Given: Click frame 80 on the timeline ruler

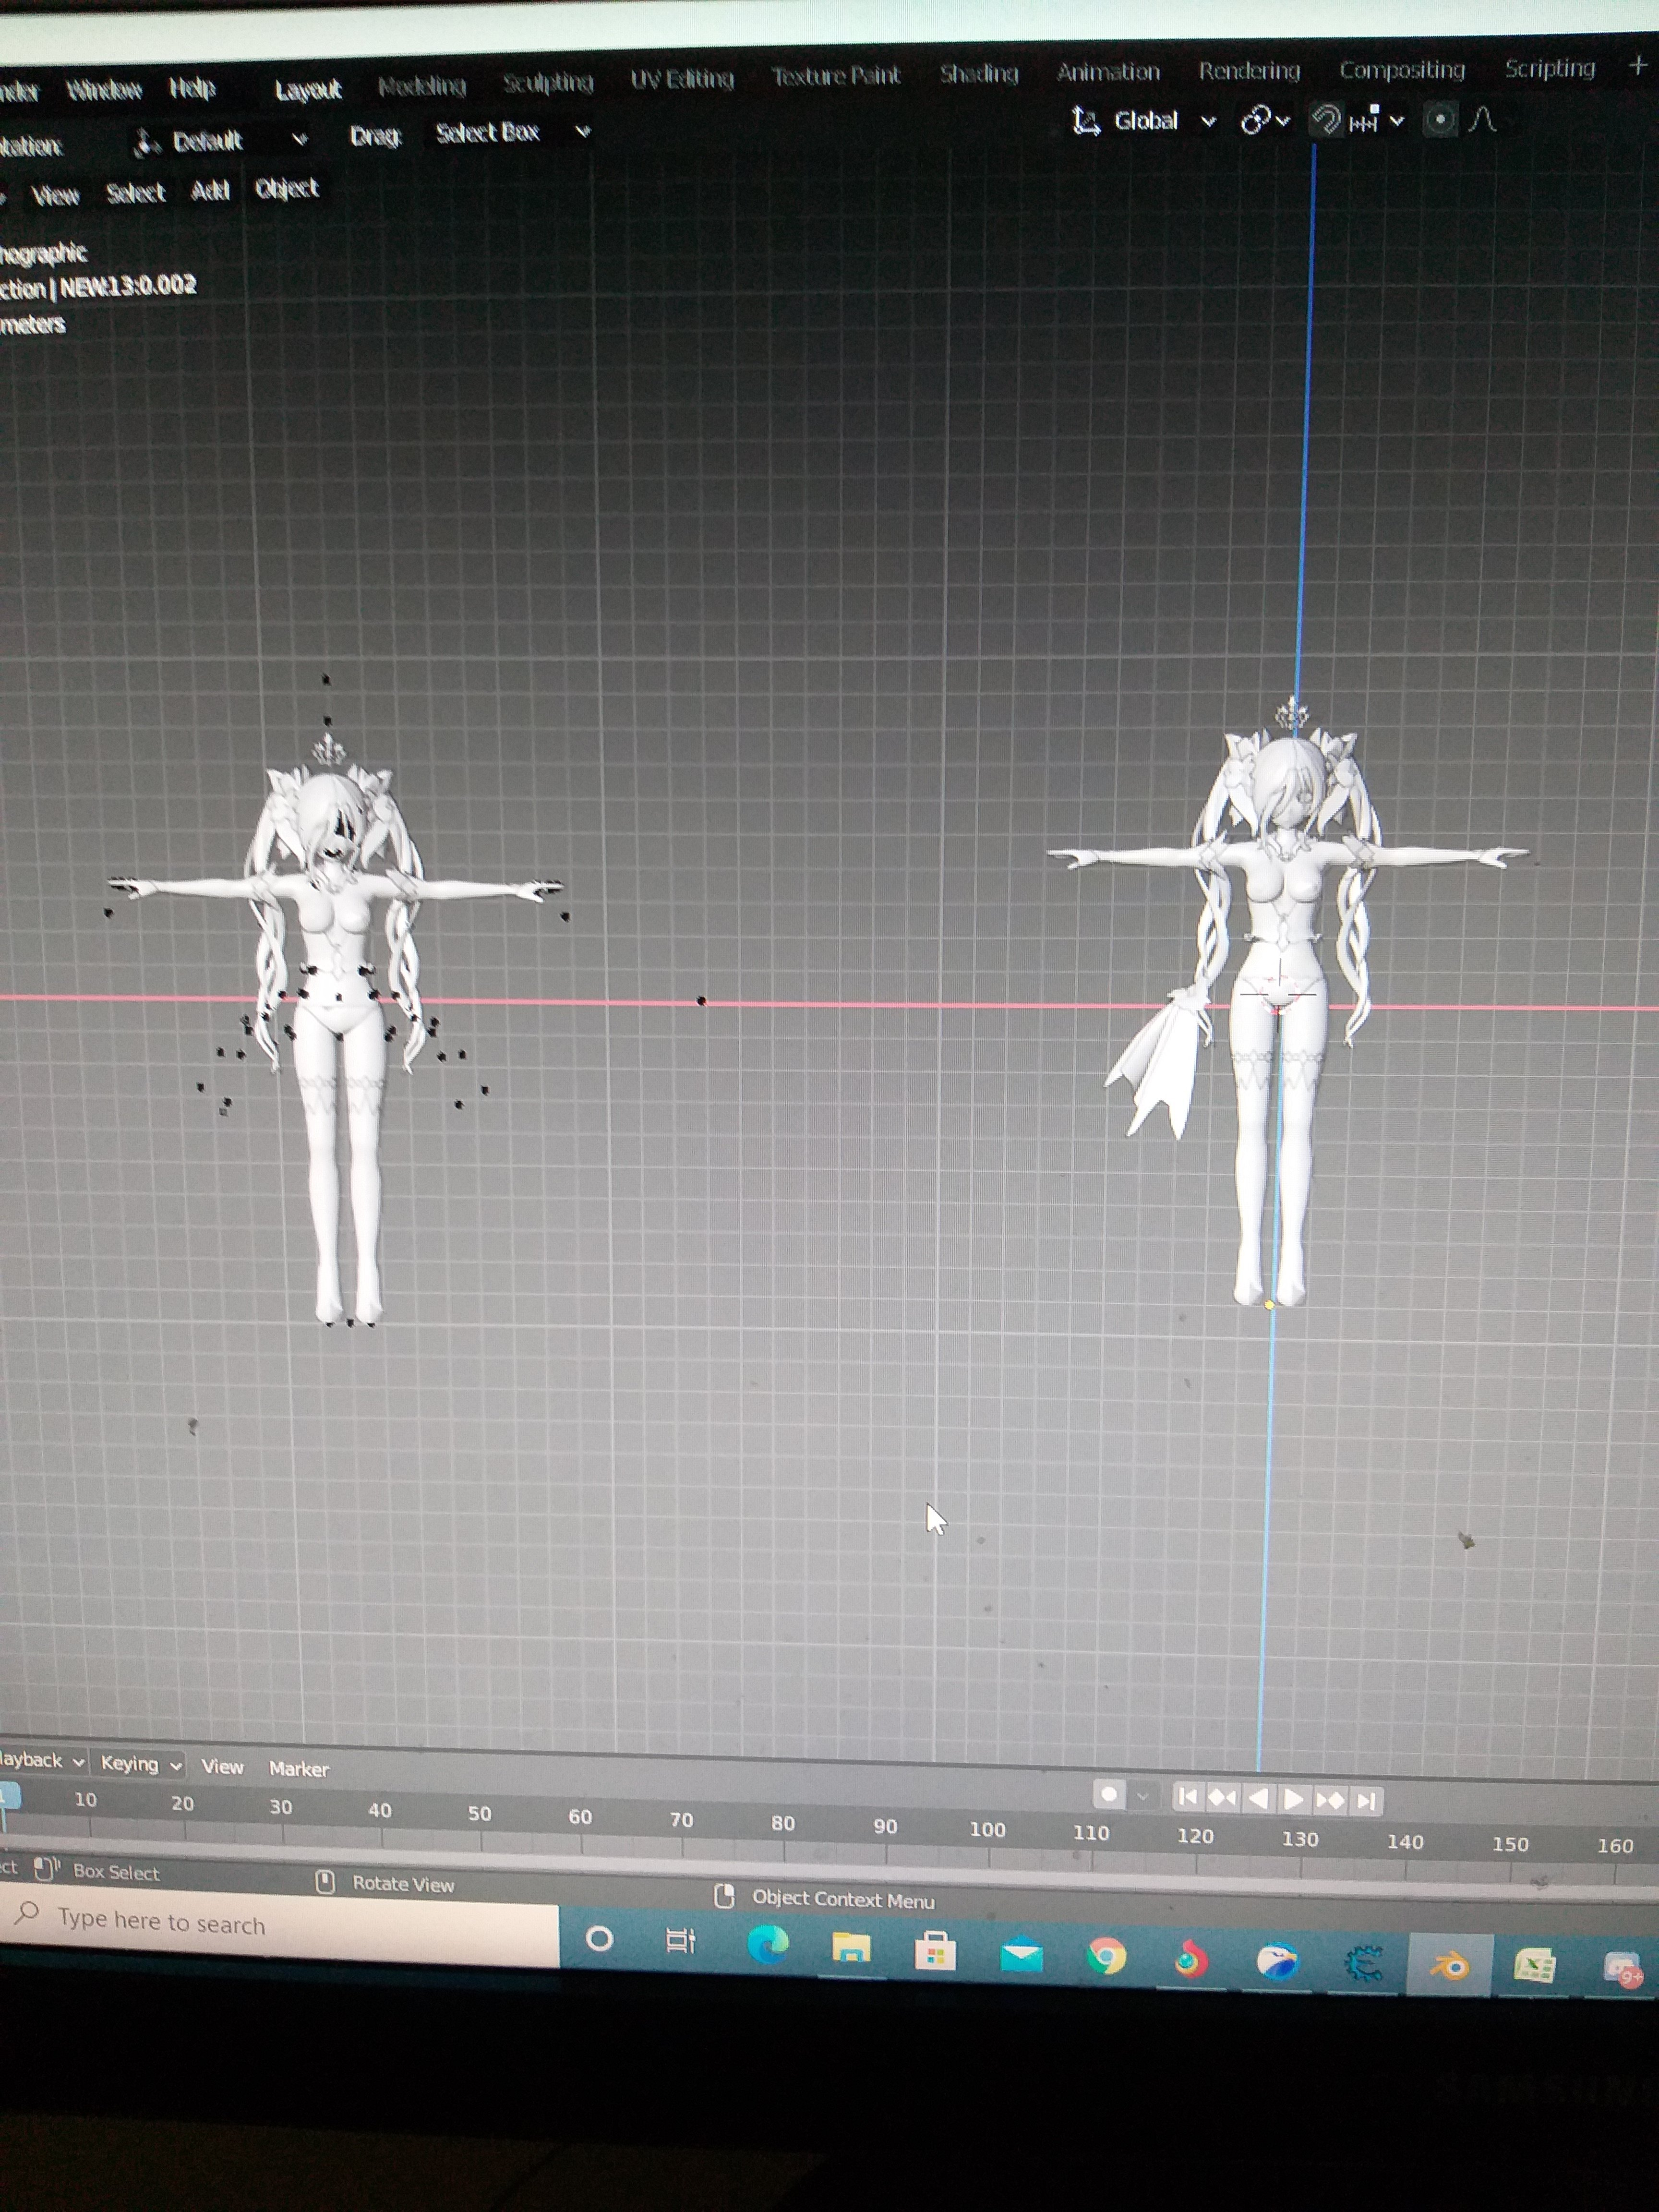Looking at the screenshot, I should click(783, 1823).
